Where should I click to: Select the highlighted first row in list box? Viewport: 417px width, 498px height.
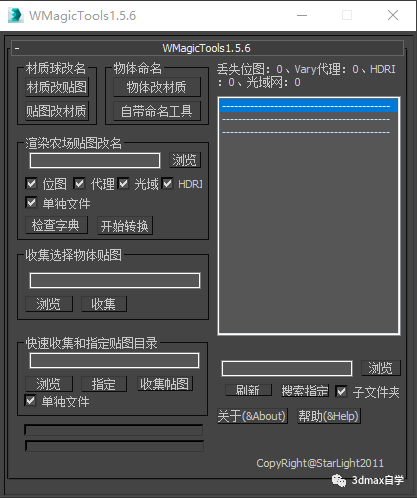tap(309, 106)
